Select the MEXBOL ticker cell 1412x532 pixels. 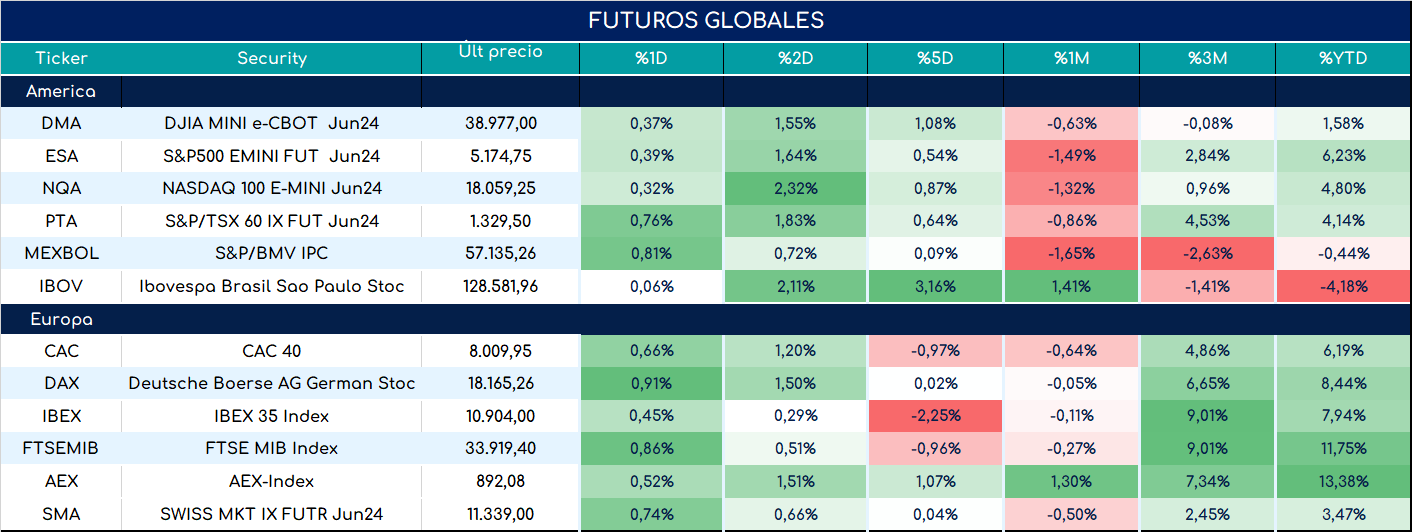click(62, 254)
